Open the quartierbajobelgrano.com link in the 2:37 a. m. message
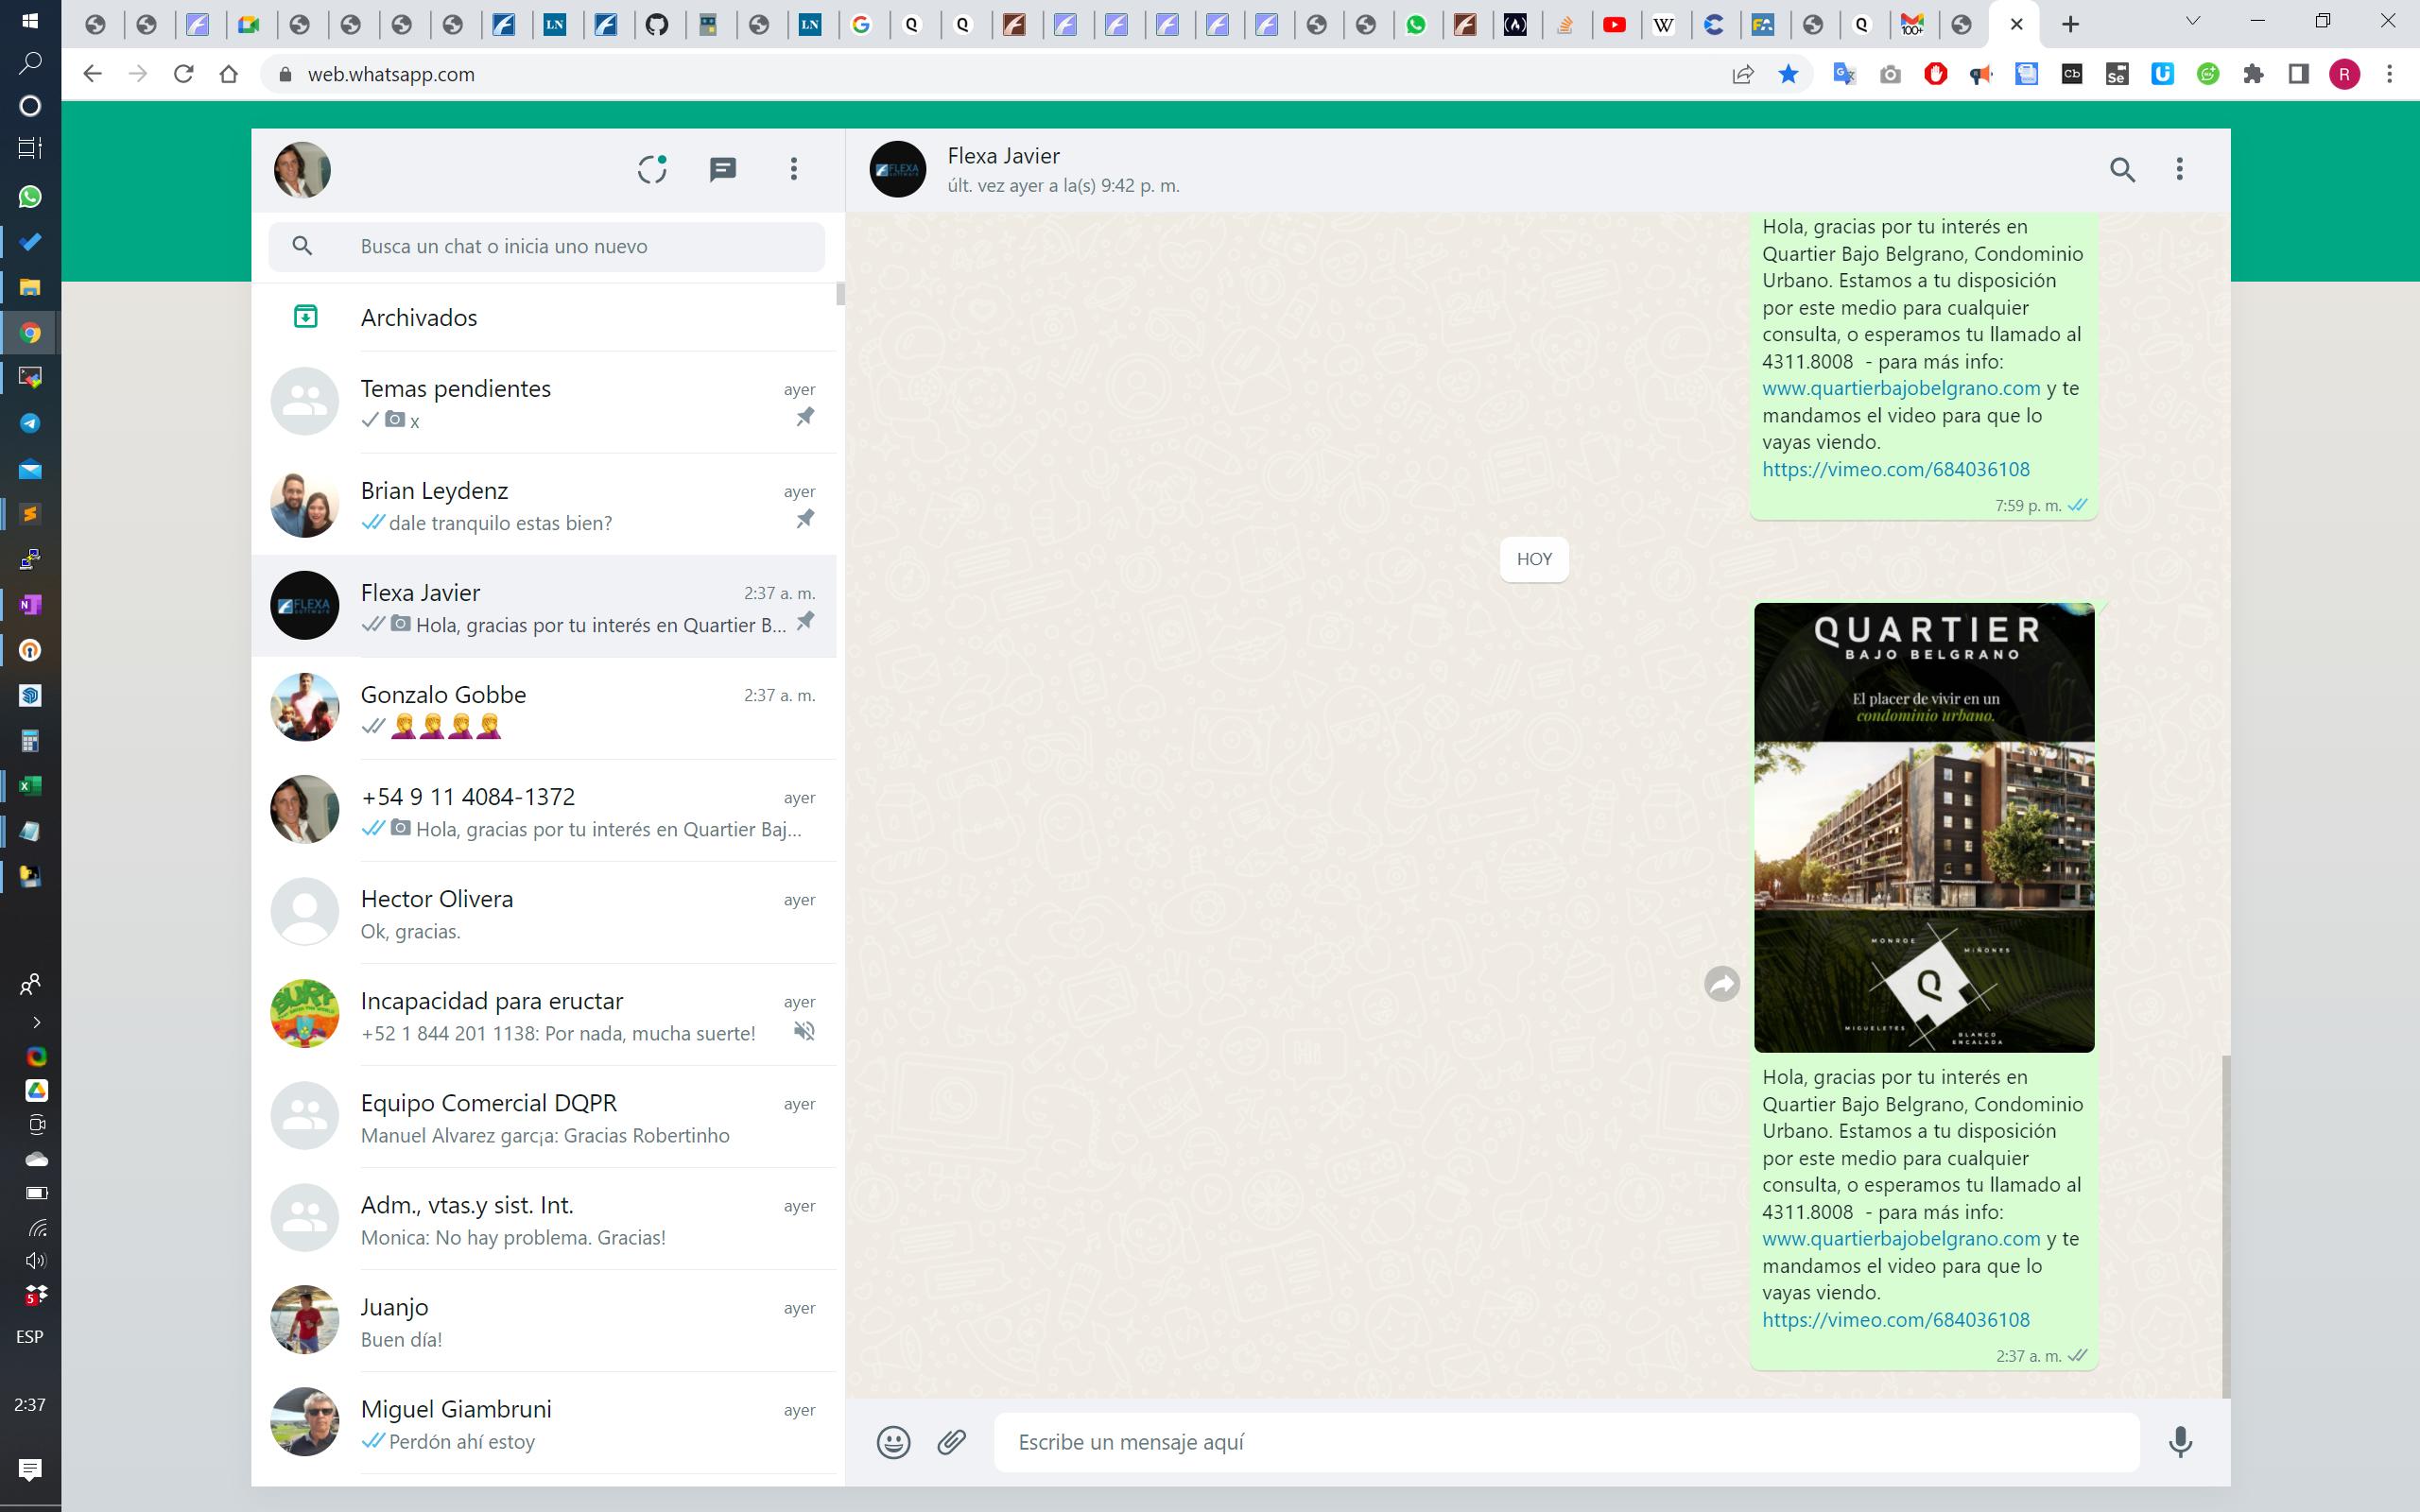The width and height of the screenshot is (2420, 1512). (1901, 1239)
